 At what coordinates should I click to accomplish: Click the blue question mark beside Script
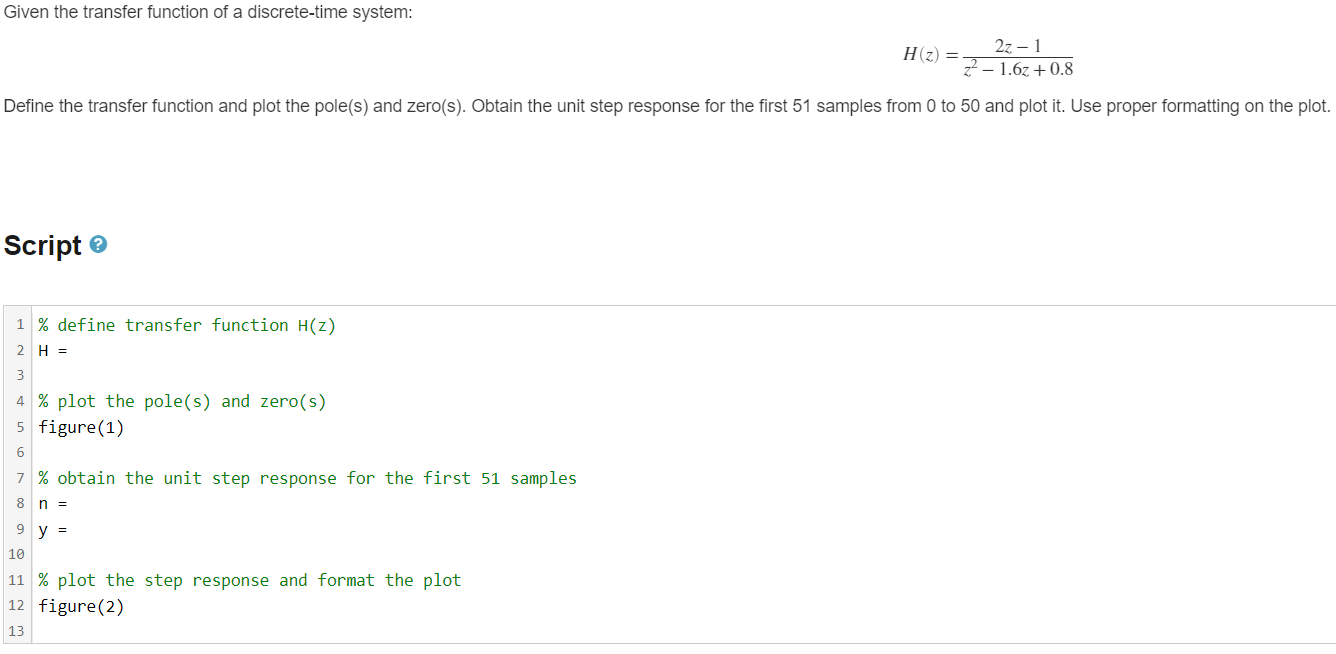click(x=96, y=243)
